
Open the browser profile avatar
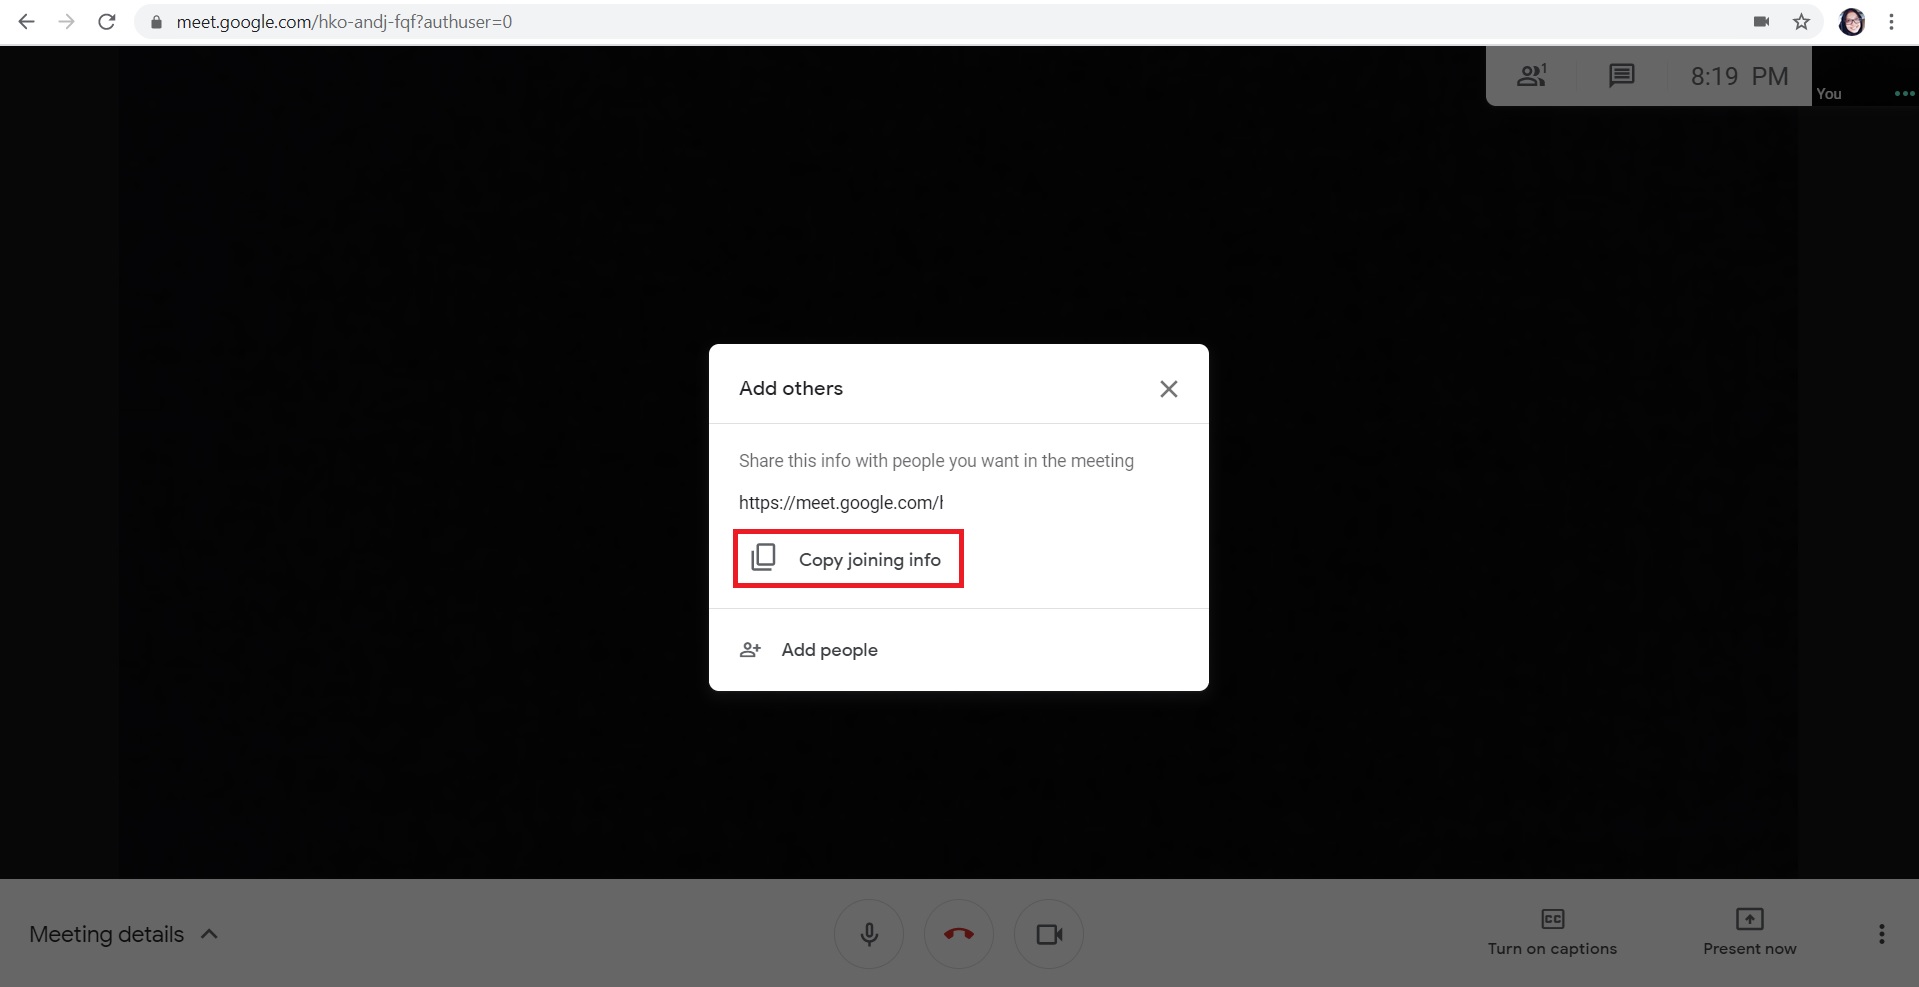point(1852,21)
